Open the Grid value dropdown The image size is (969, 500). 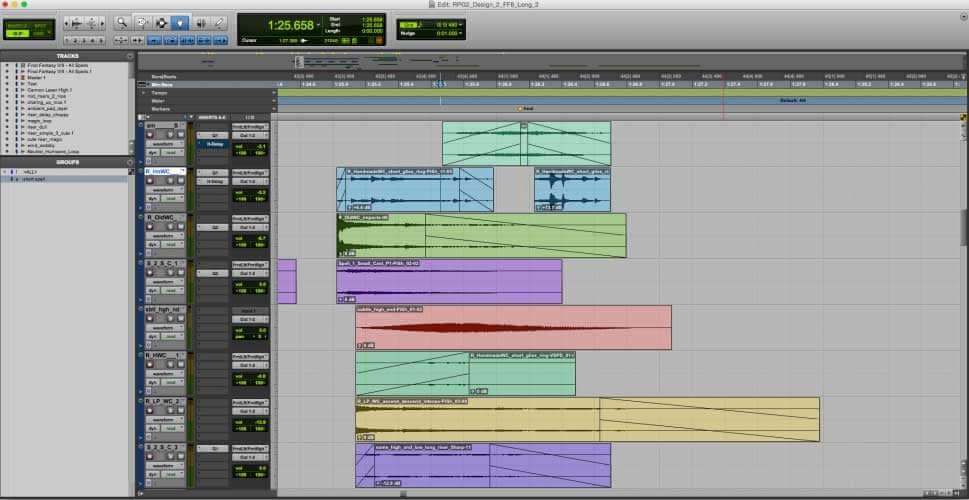463,24
